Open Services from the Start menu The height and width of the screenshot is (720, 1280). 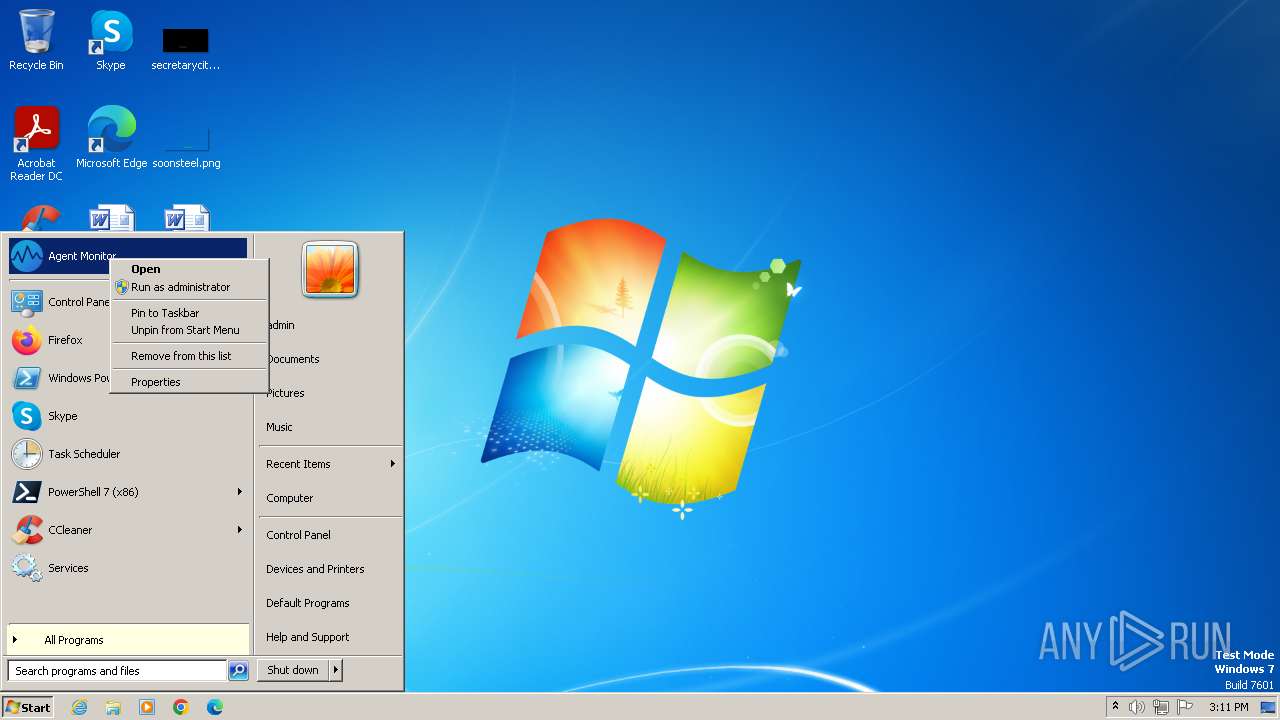pyautogui.click(x=128, y=568)
